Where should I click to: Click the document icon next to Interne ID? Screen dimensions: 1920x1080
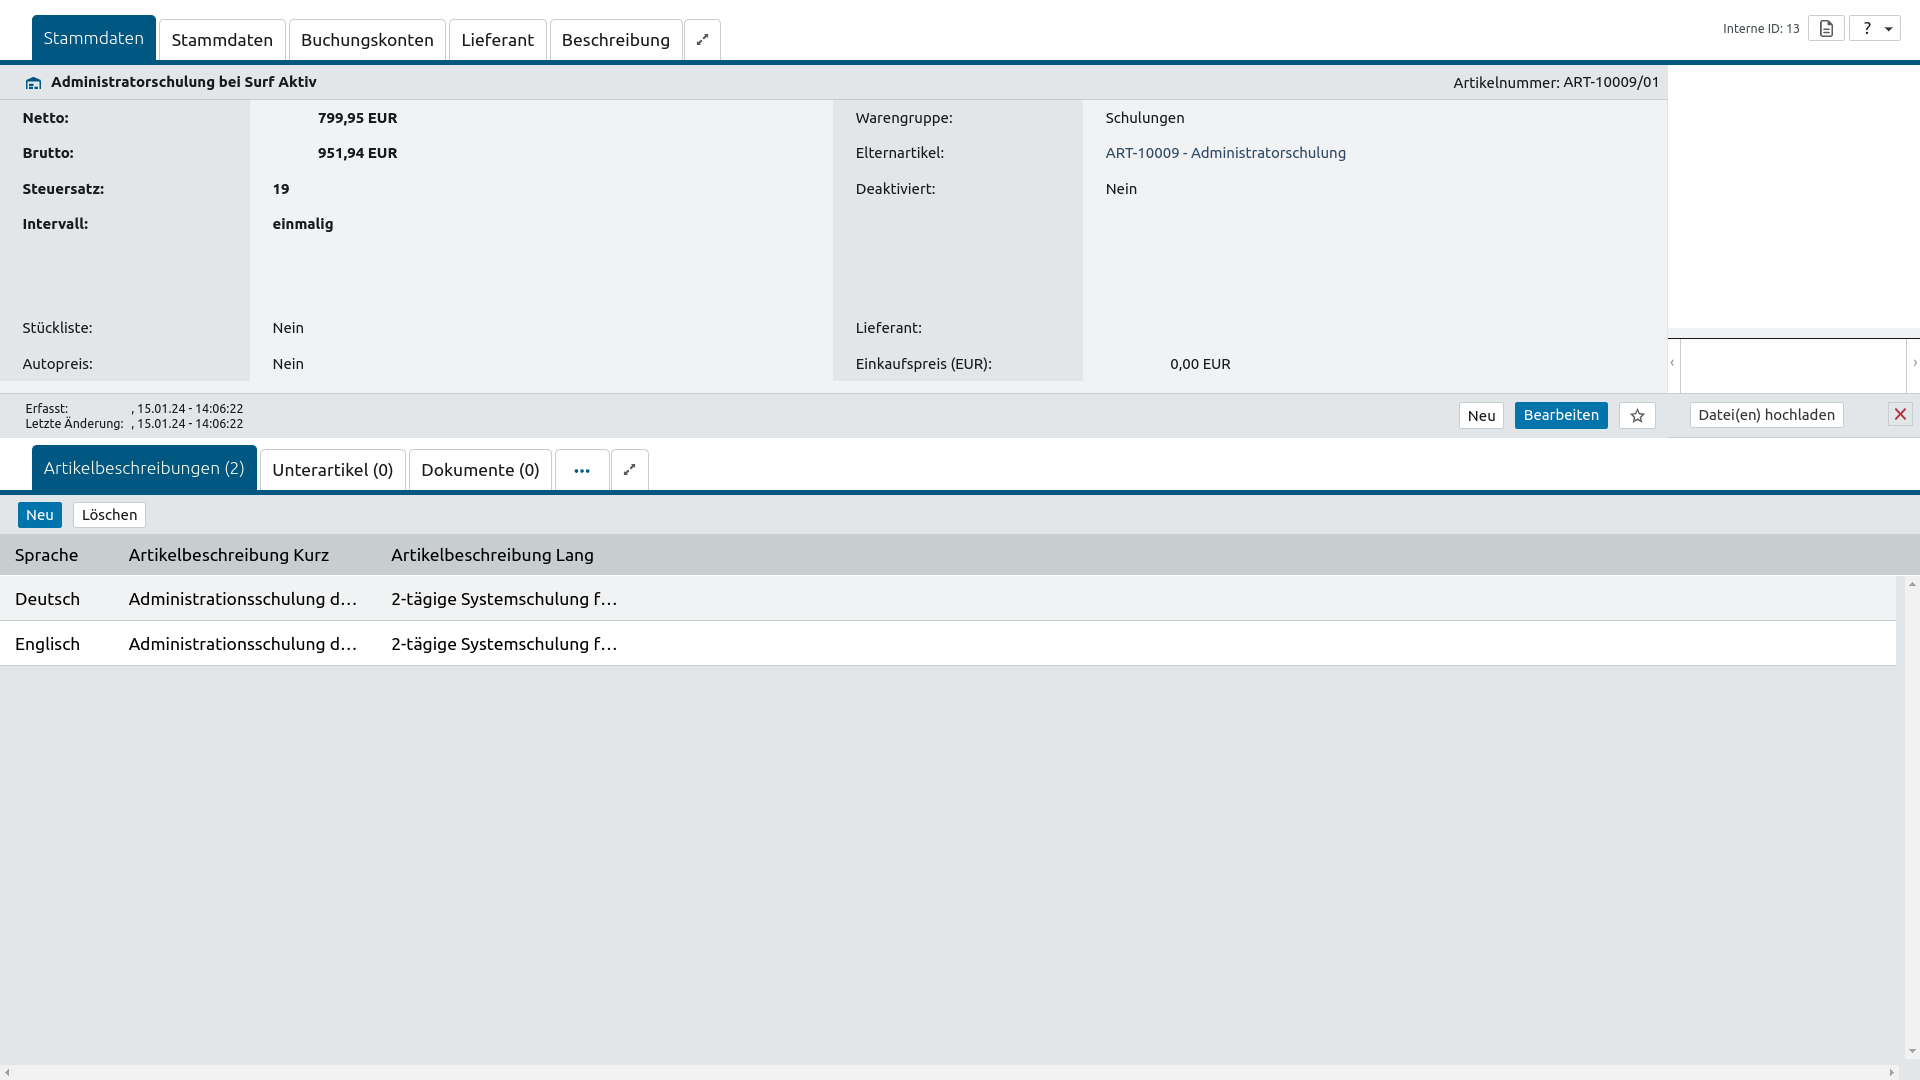pos(1826,29)
